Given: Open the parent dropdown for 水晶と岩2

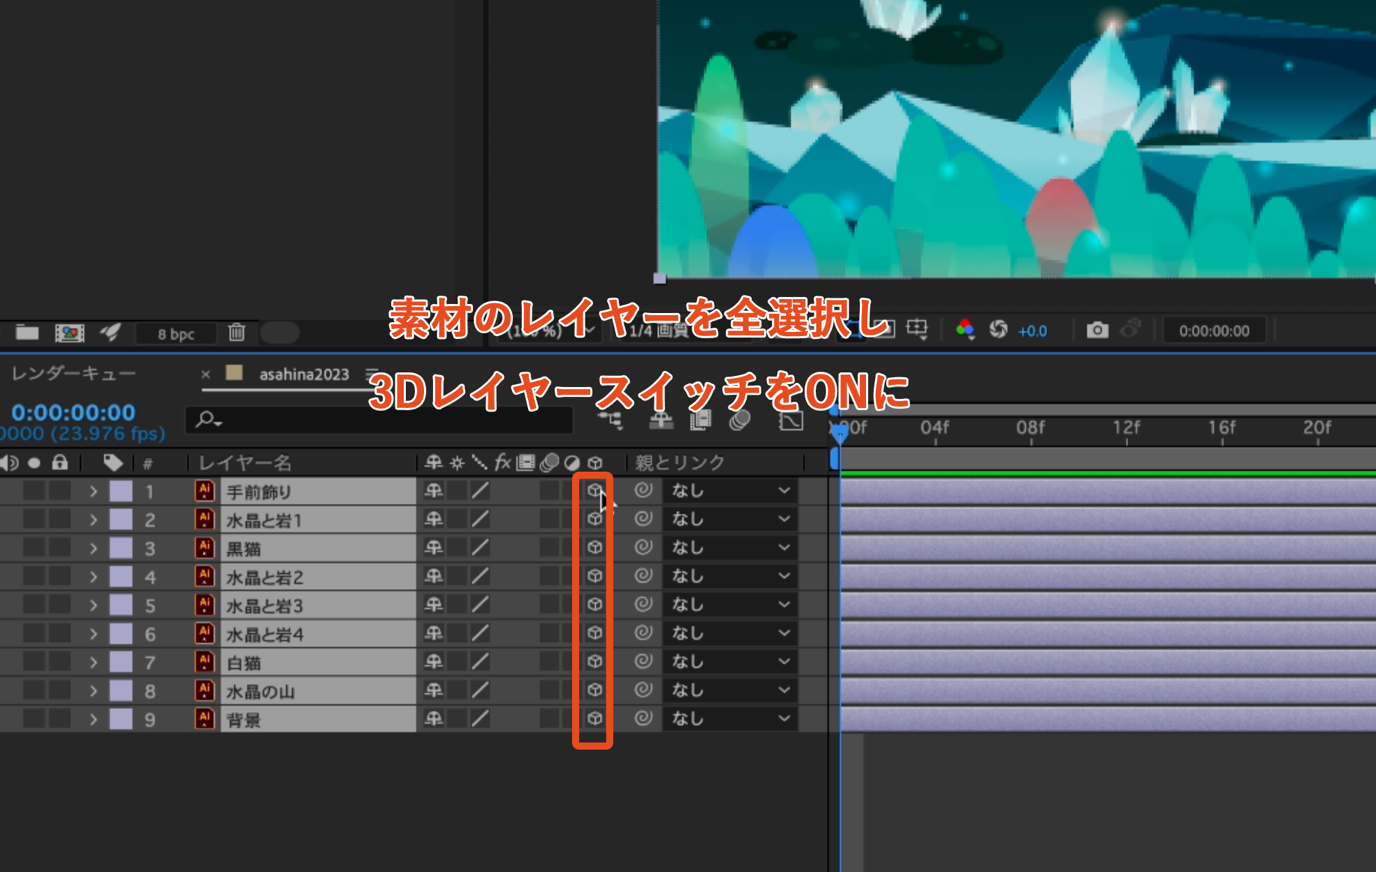Looking at the screenshot, I should pyautogui.click(x=730, y=576).
